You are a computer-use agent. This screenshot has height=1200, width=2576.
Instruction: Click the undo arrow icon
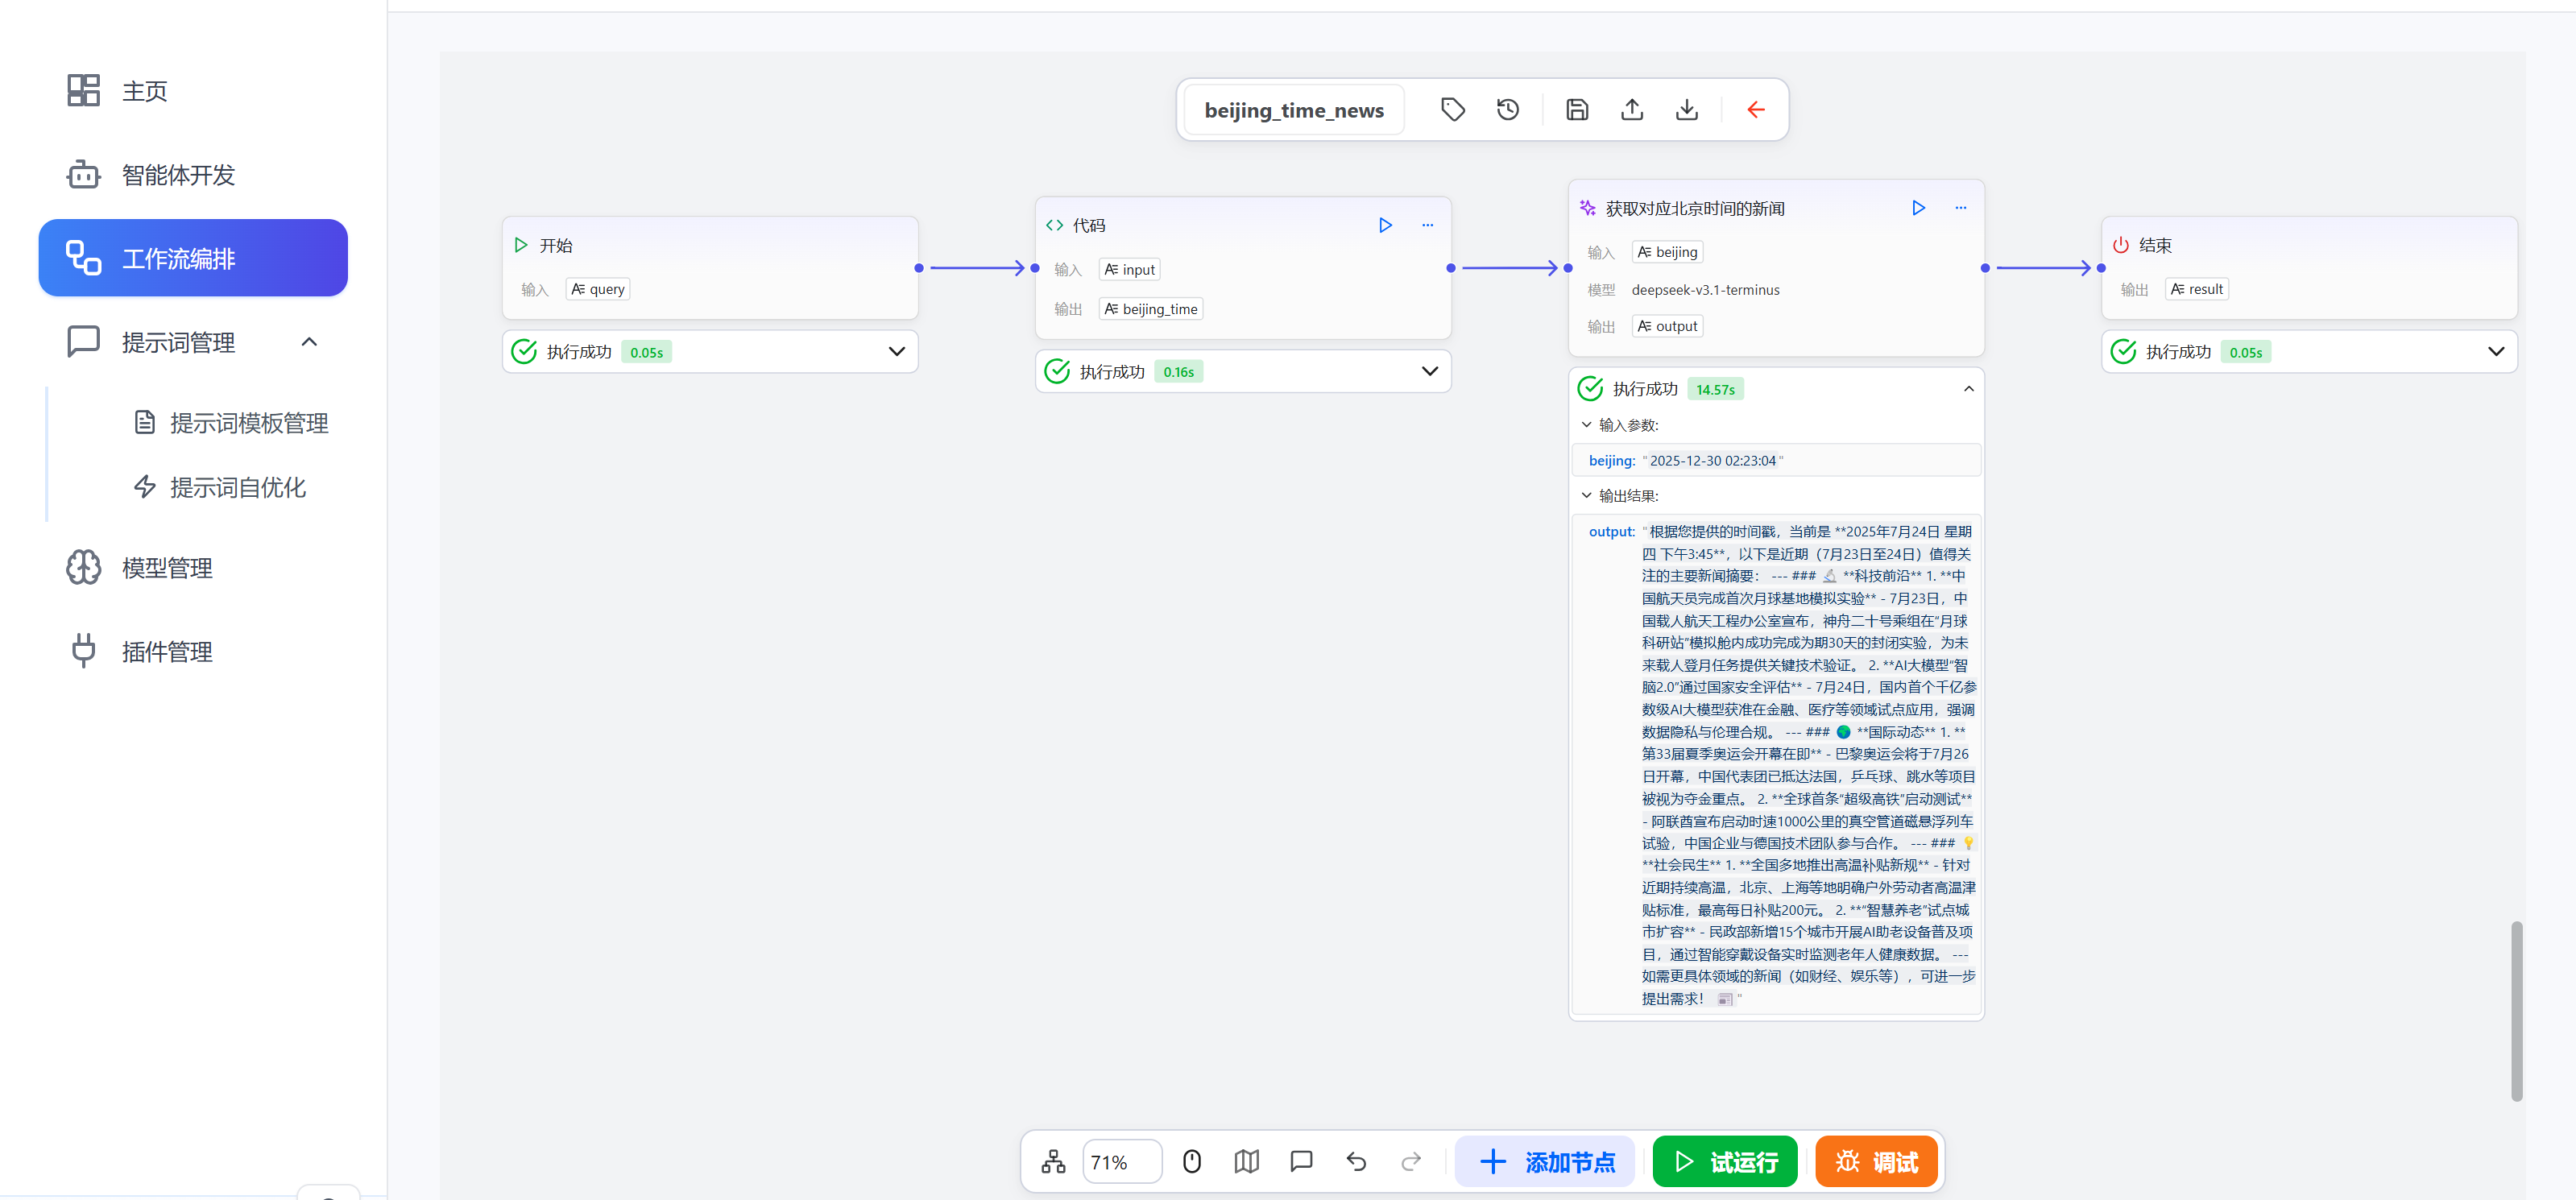click(x=1356, y=1161)
